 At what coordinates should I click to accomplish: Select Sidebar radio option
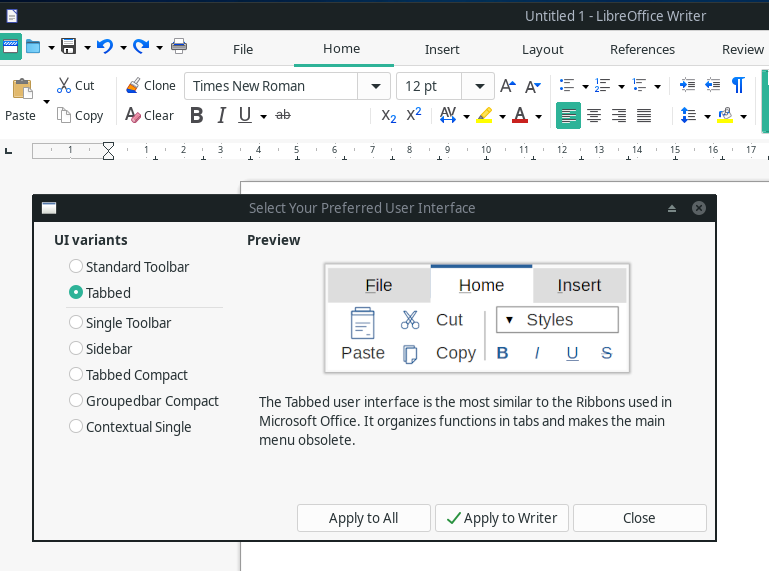tap(101, 349)
